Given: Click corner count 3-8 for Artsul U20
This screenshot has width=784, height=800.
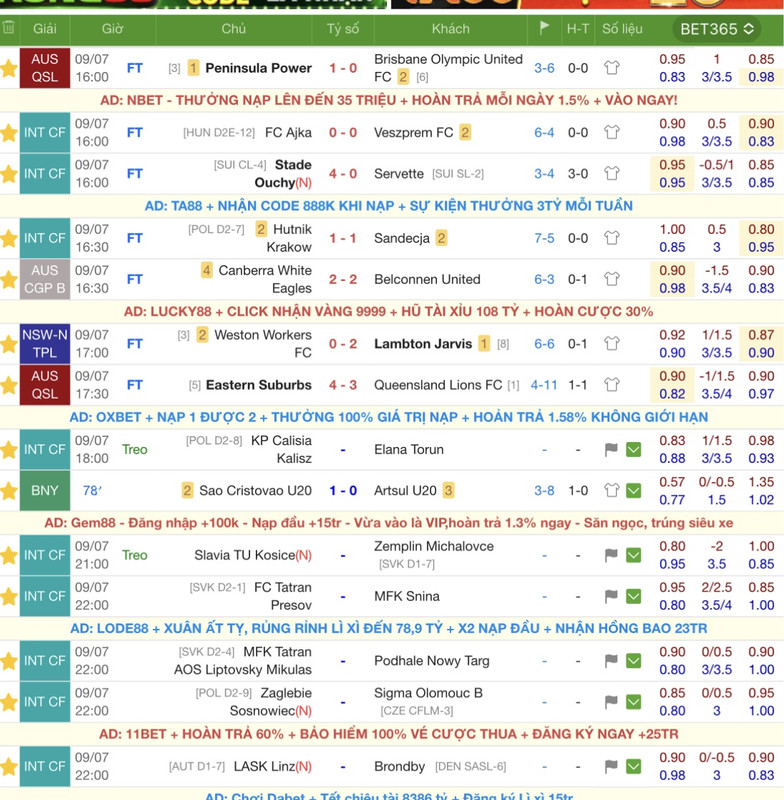Looking at the screenshot, I should (544, 490).
